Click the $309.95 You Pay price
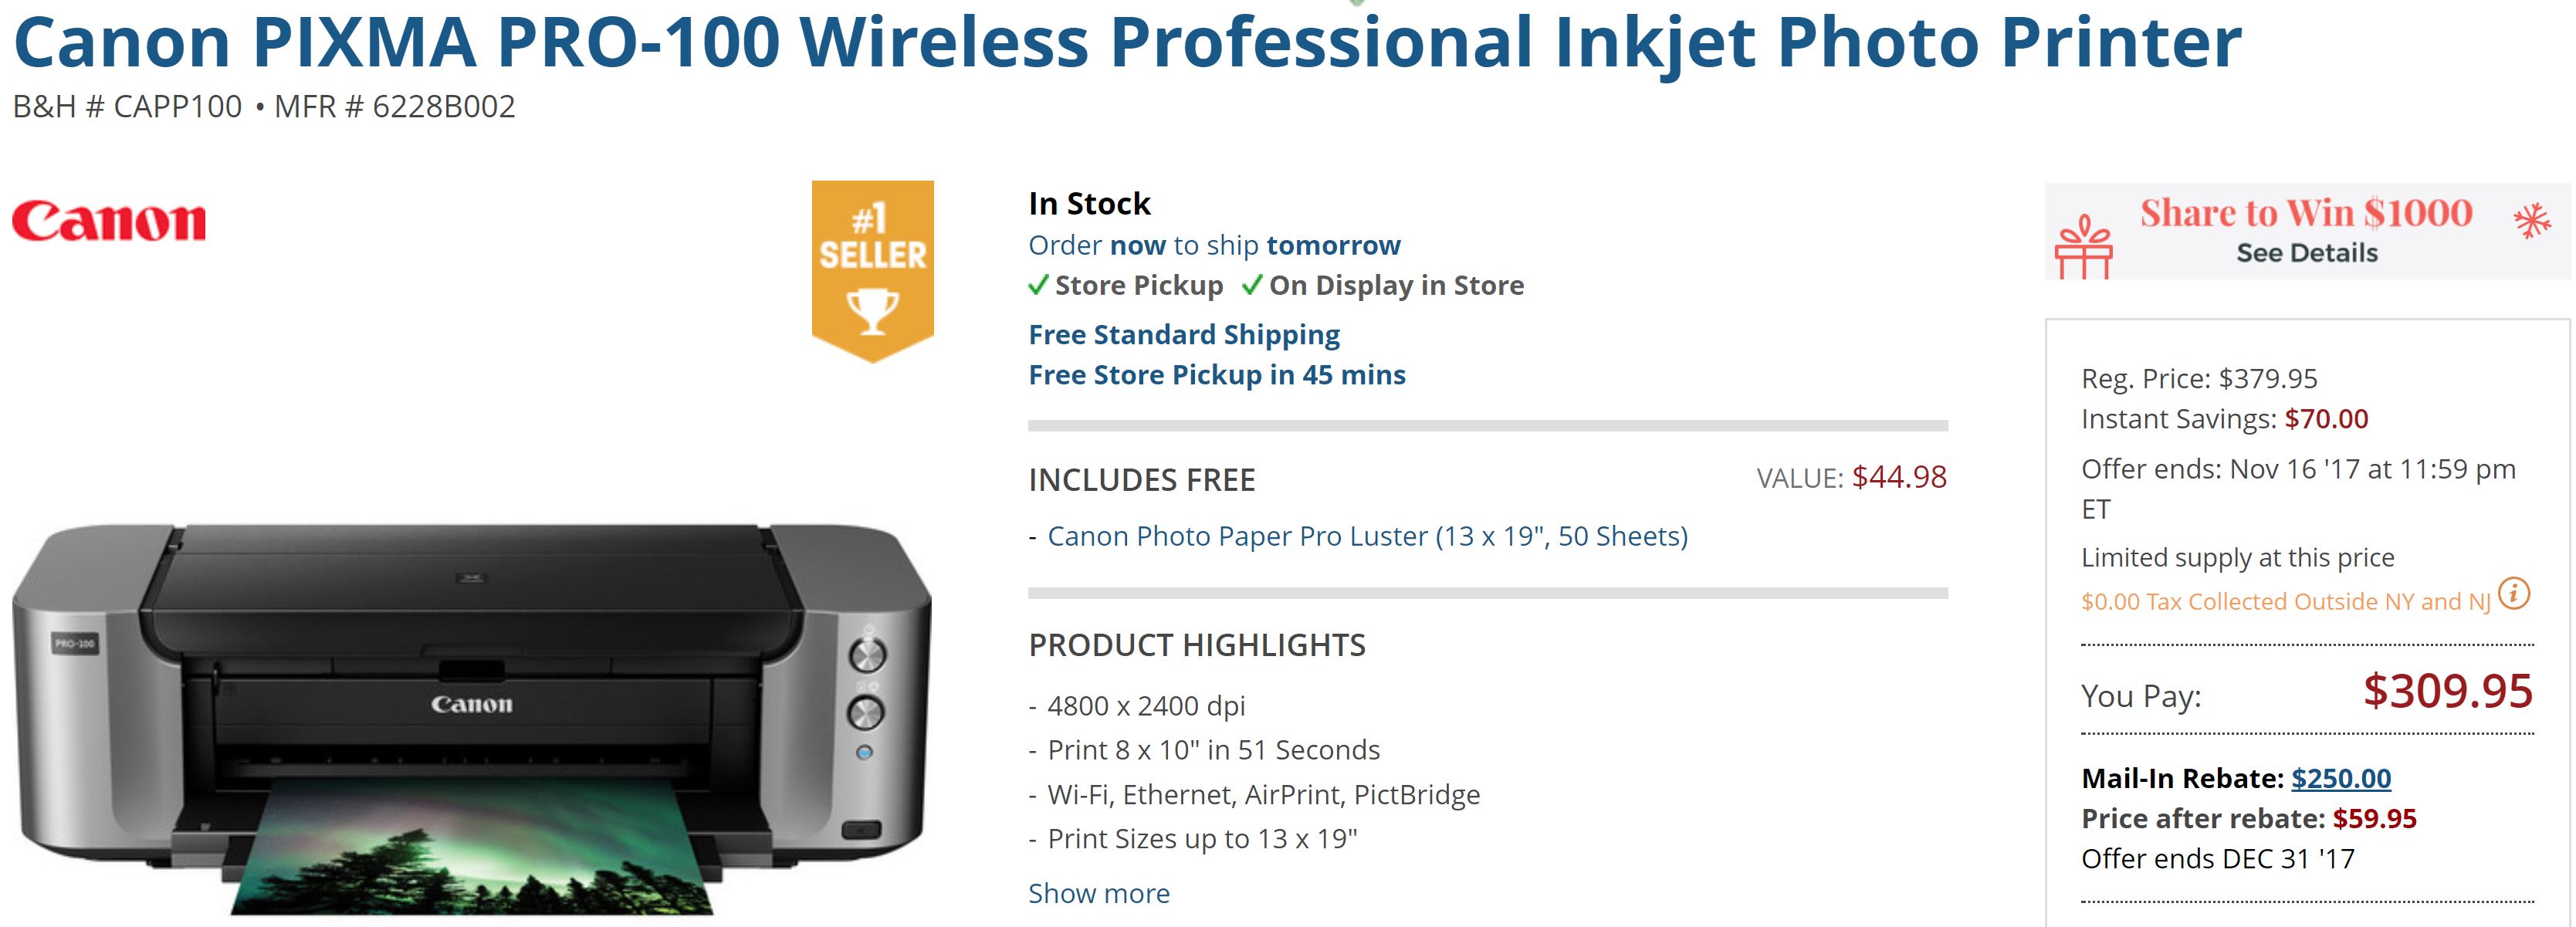Screen dimensions: 2576x927 (x=2447, y=691)
